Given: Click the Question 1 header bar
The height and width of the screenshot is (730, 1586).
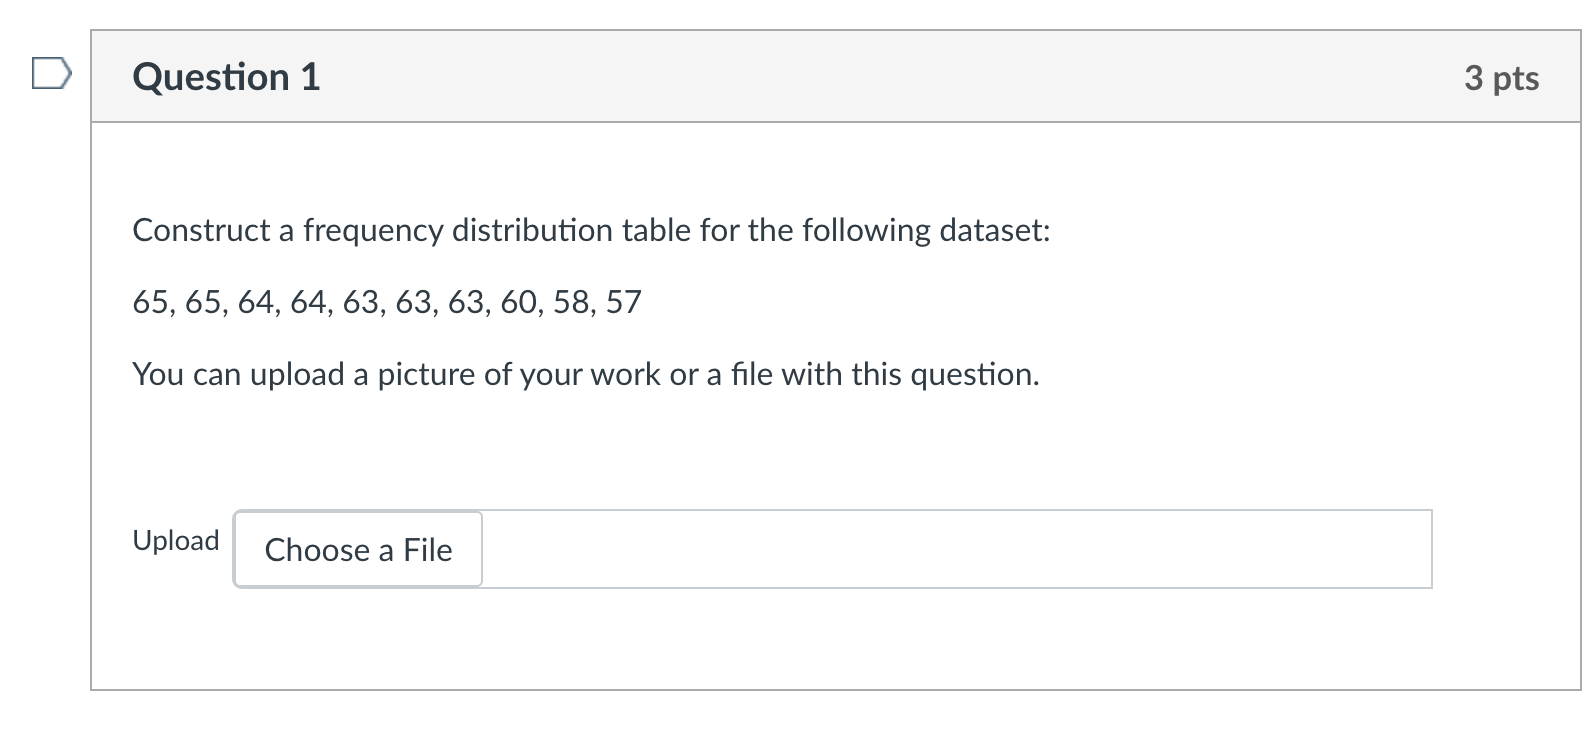Looking at the screenshot, I should (800, 75).
